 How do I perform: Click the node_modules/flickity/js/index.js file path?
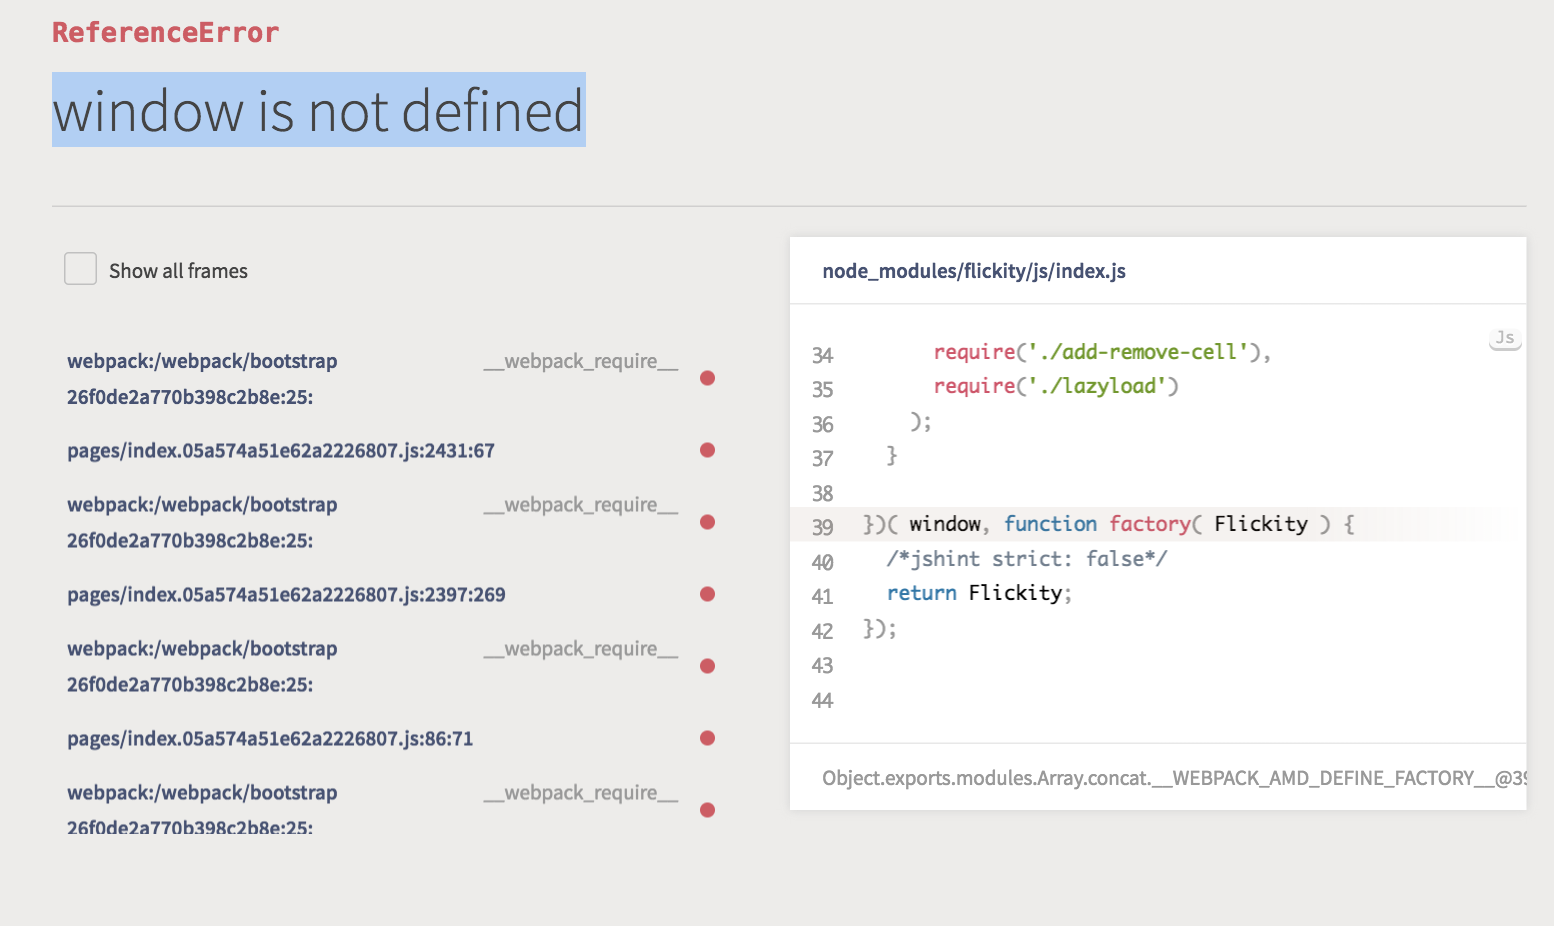click(973, 271)
